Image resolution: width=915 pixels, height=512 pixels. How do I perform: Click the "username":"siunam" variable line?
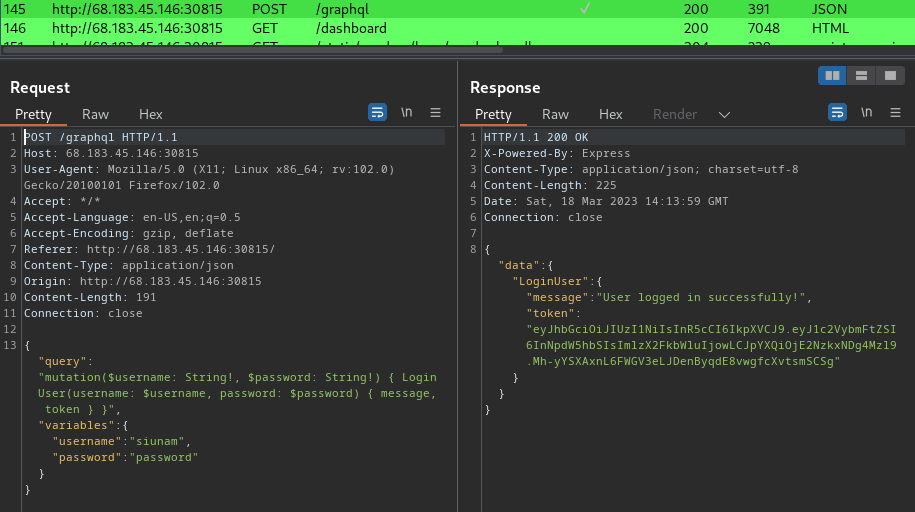pyautogui.click(x=121, y=441)
